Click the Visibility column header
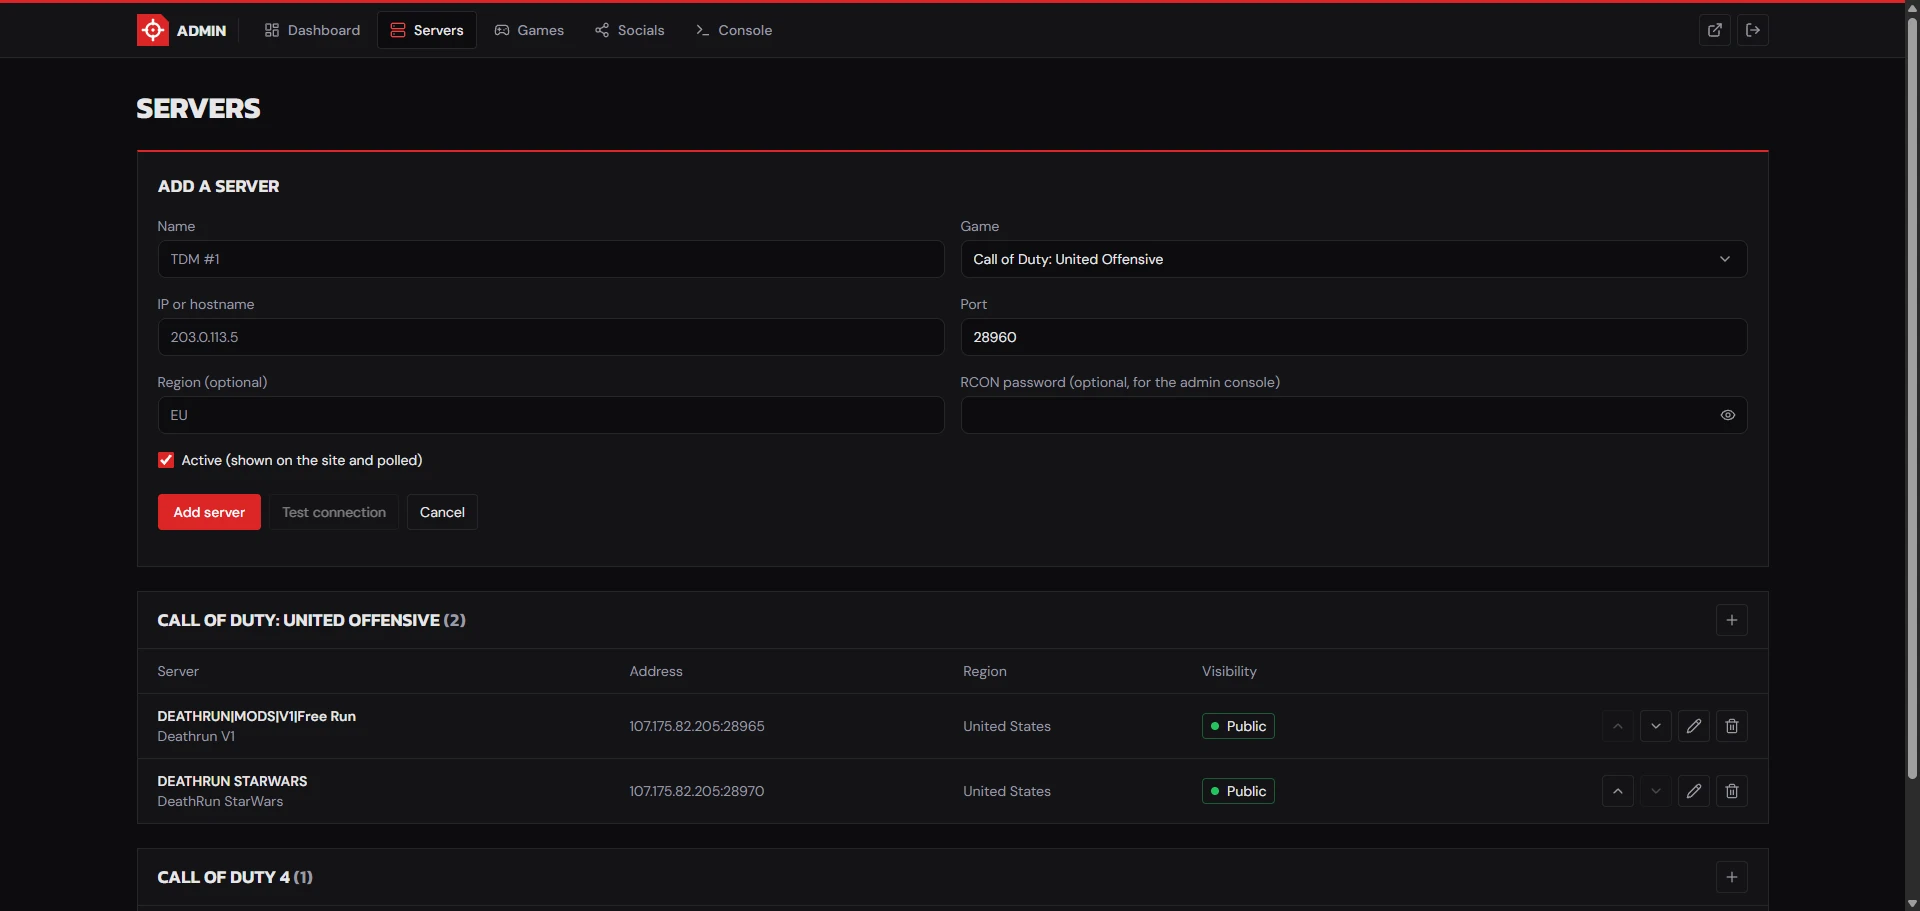 pos(1229,671)
